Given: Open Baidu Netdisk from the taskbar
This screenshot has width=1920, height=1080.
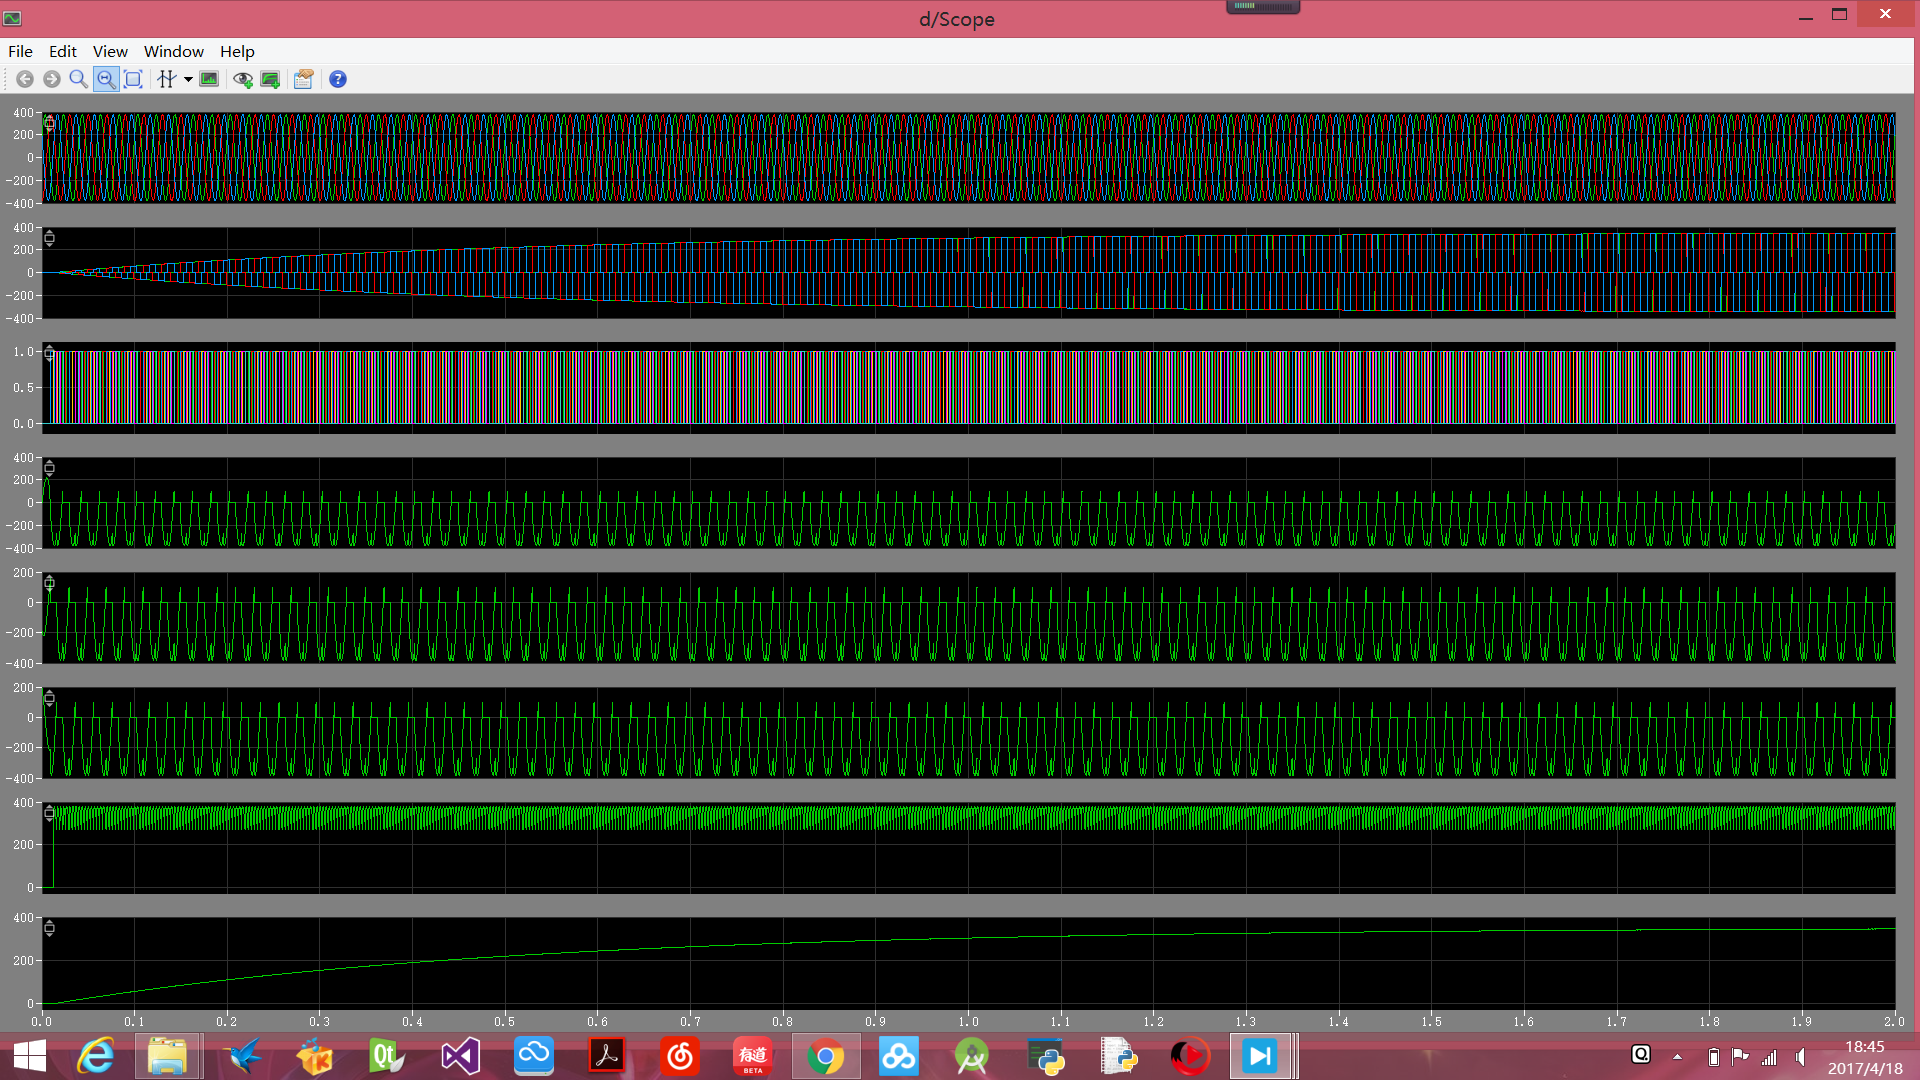Looking at the screenshot, I should pyautogui.click(x=899, y=1056).
